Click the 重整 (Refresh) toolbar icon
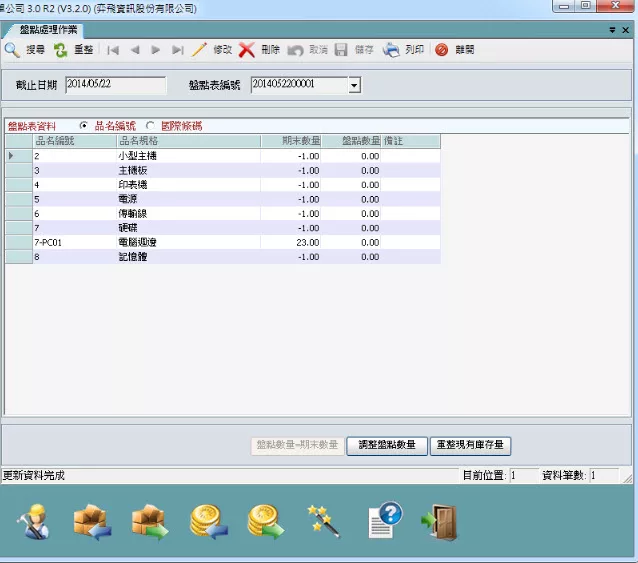The height and width of the screenshot is (563, 638). tap(61, 49)
